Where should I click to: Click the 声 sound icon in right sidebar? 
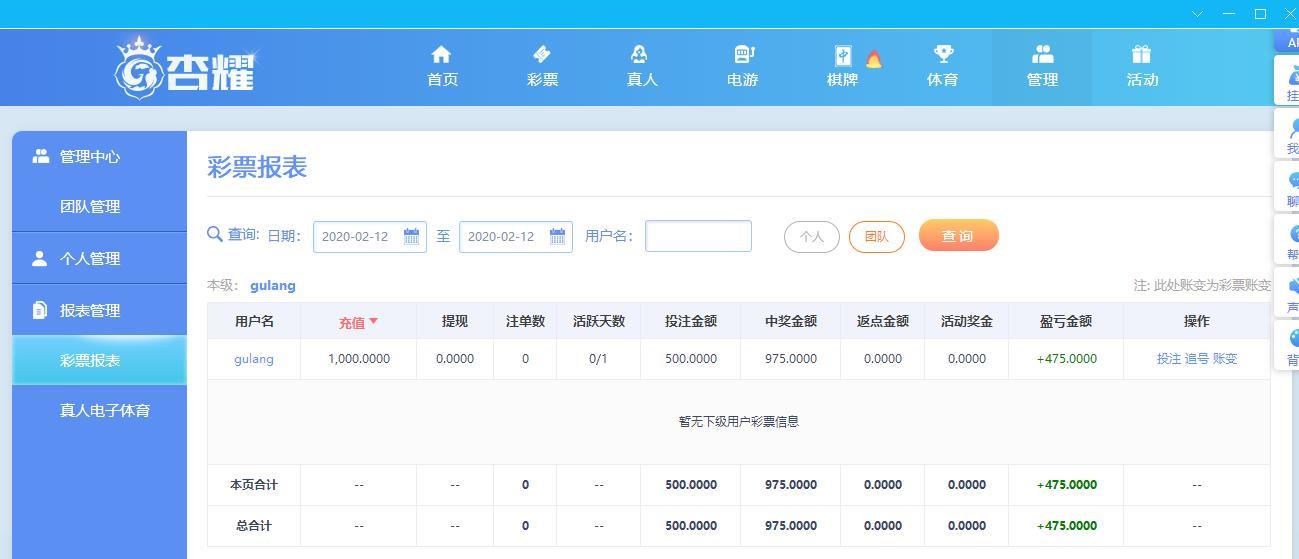[1292, 286]
